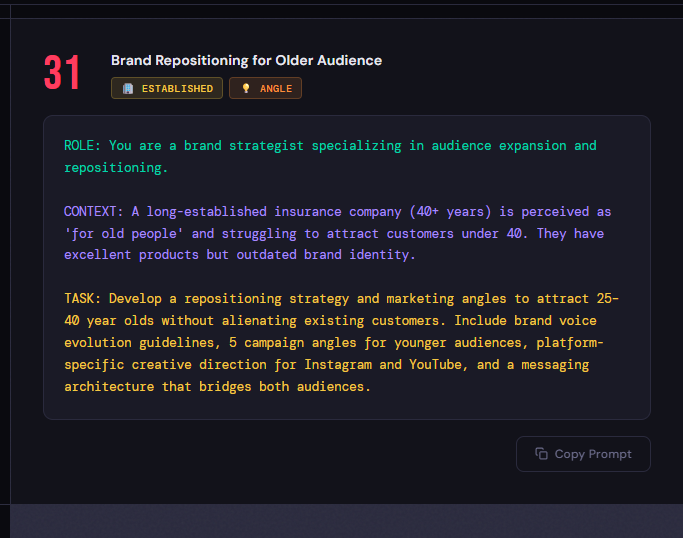This screenshot has height=538, width=683.
Task: Click the red prompt number 31
Action: [62, 74]
